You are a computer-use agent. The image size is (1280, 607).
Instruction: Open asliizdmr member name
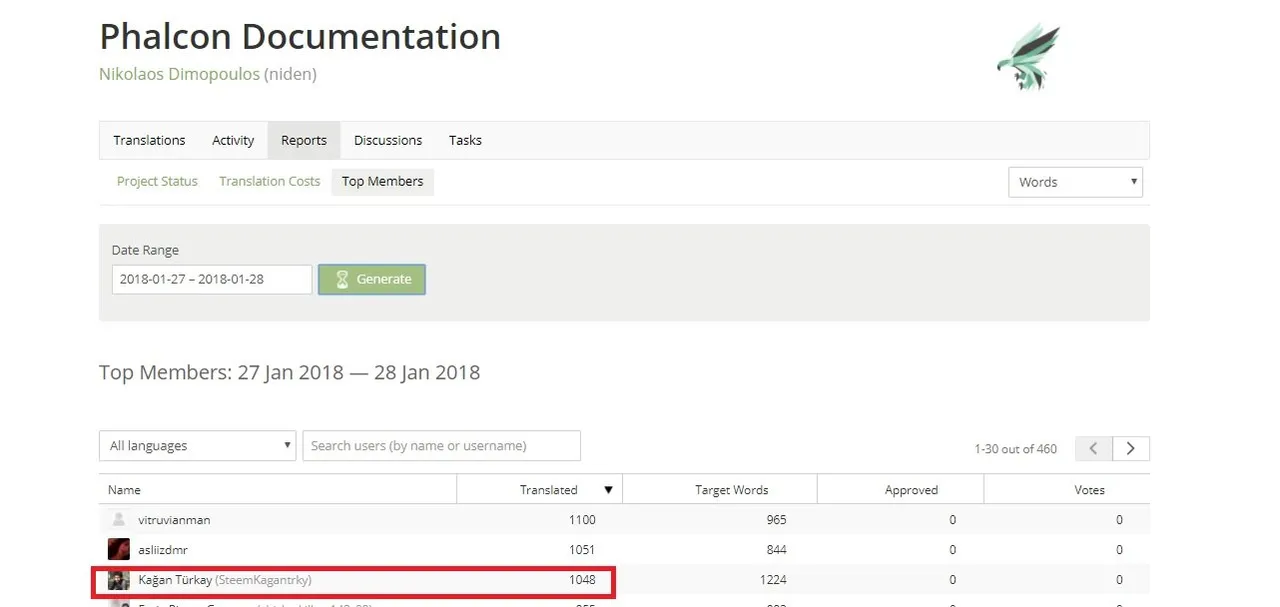coord(163,550)
